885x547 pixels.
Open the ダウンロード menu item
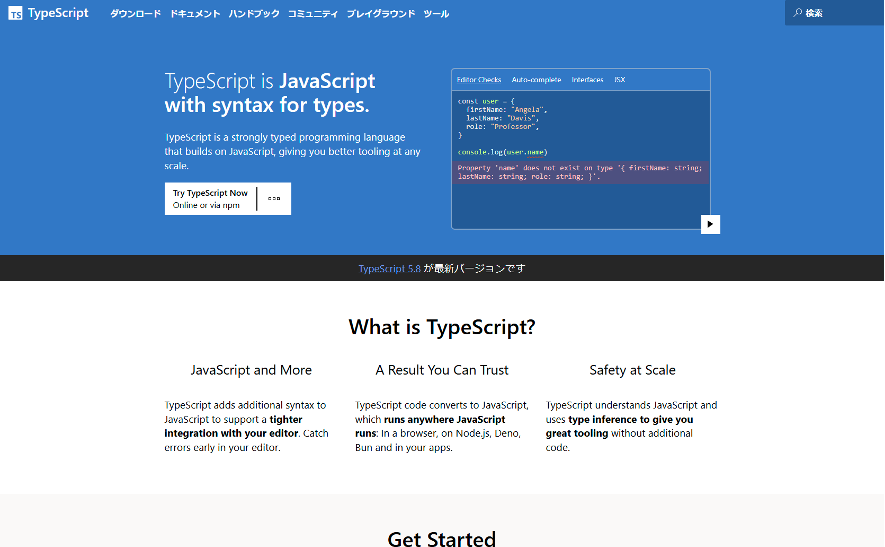click(x=135, y=14)
